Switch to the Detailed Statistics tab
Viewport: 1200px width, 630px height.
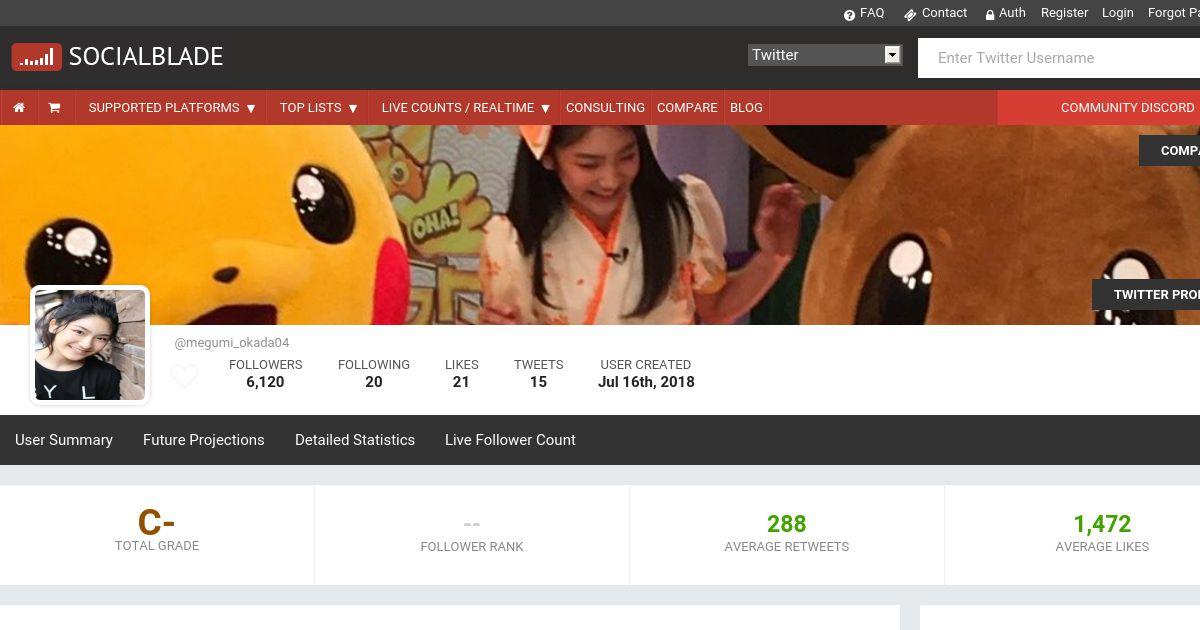[x=355, y=440]
